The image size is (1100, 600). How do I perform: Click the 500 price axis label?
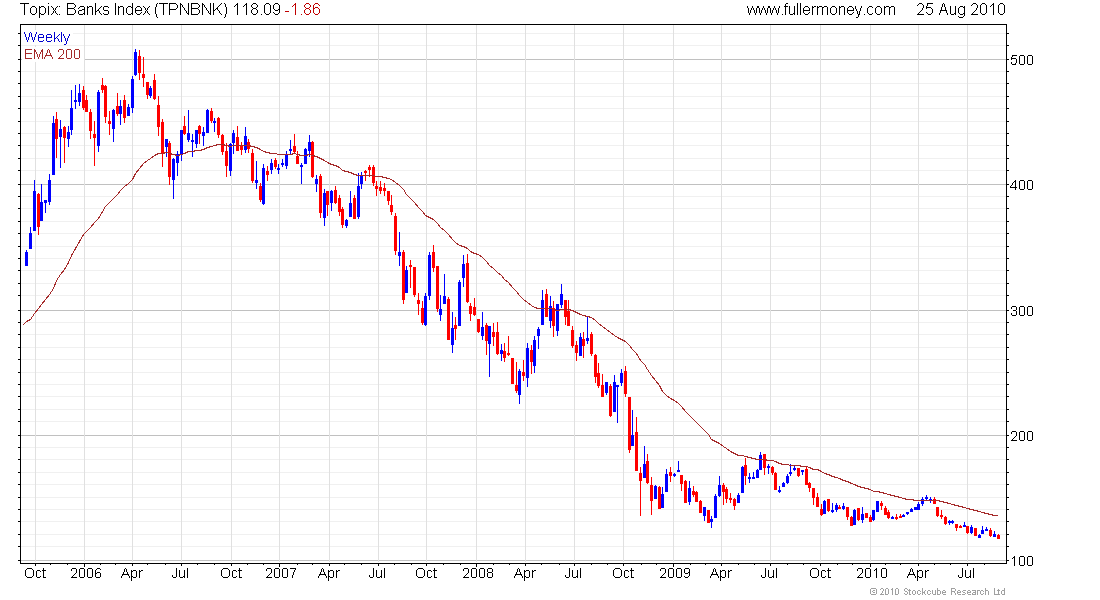[x=1021, y=60]
